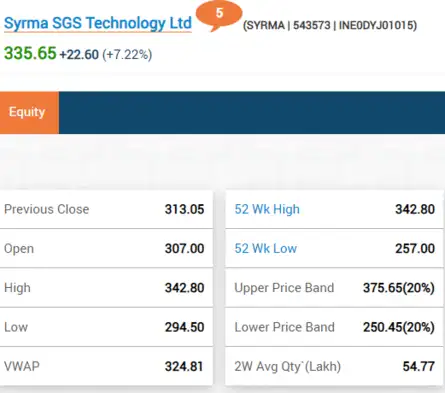This screenshot has height=393, width=445.
Task: Select the VWAP value 324.81
Action: (184, 367)
